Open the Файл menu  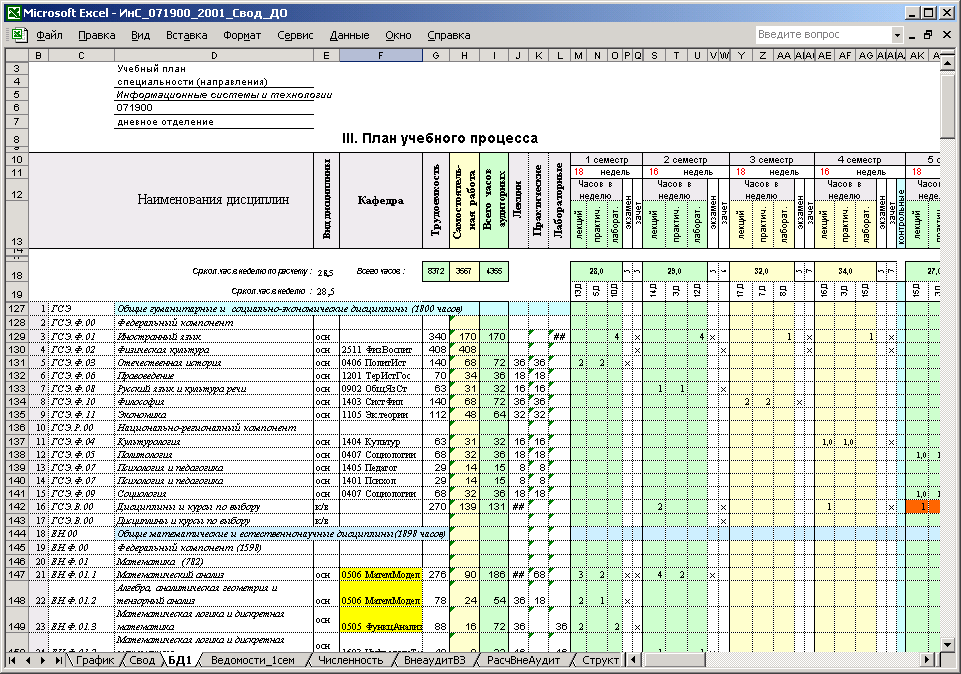click(49, 35)
